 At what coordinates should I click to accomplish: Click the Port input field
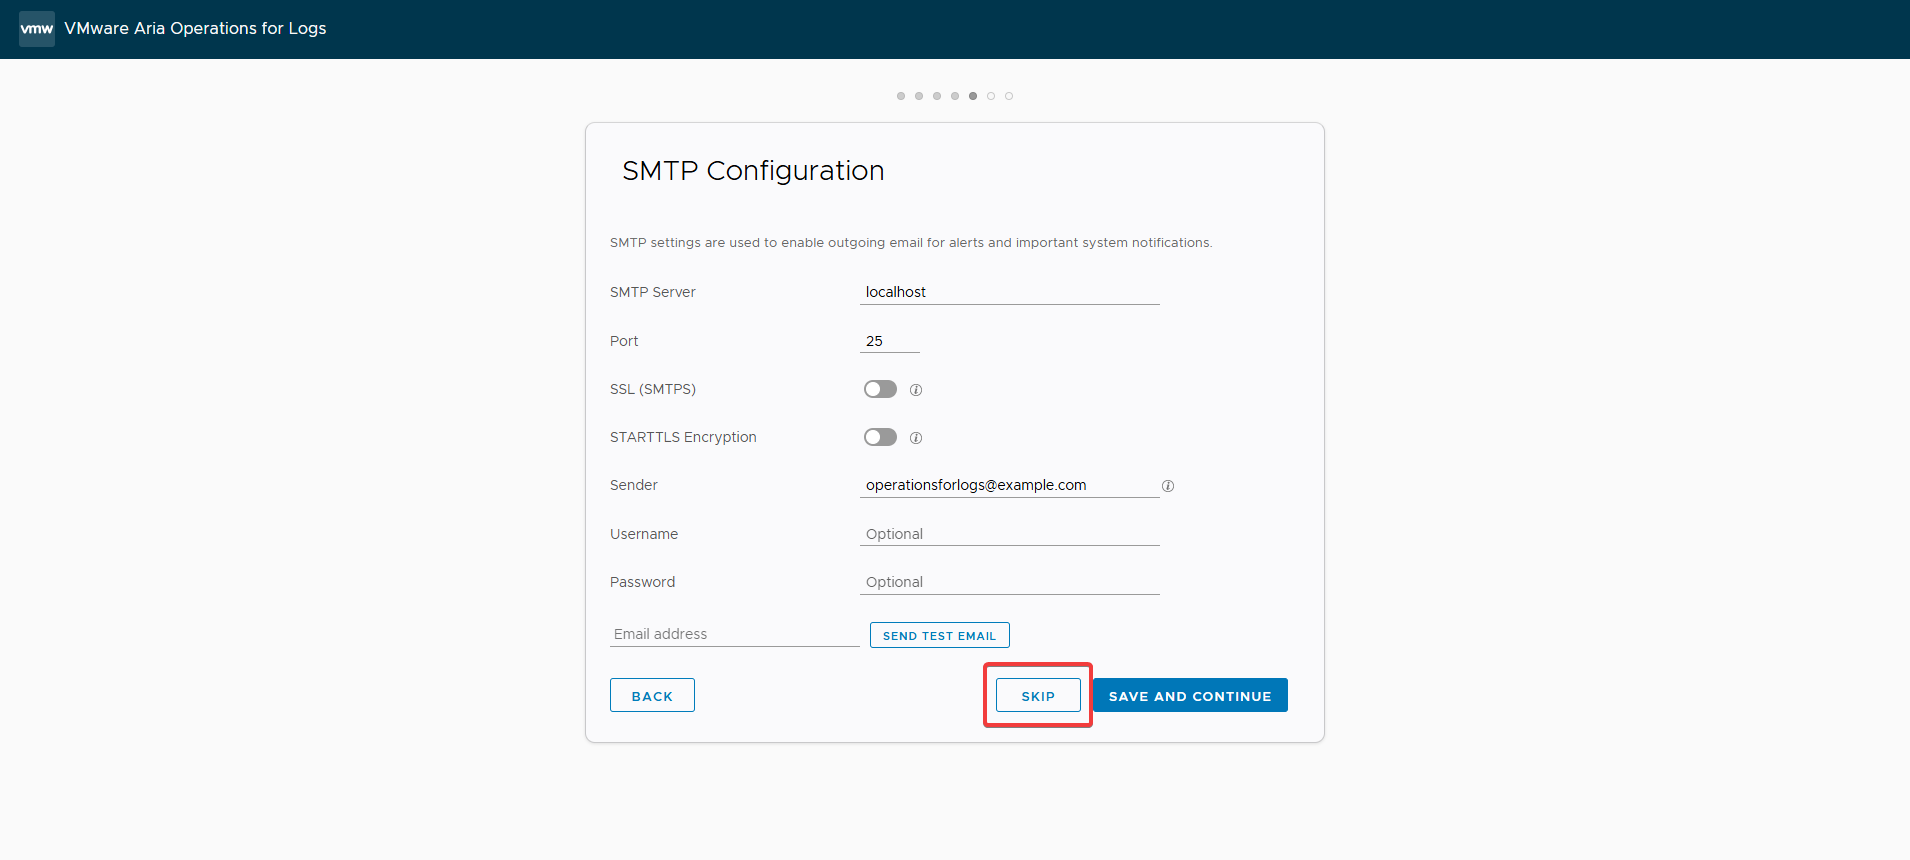pyautogui.click(x=890, y=341)
